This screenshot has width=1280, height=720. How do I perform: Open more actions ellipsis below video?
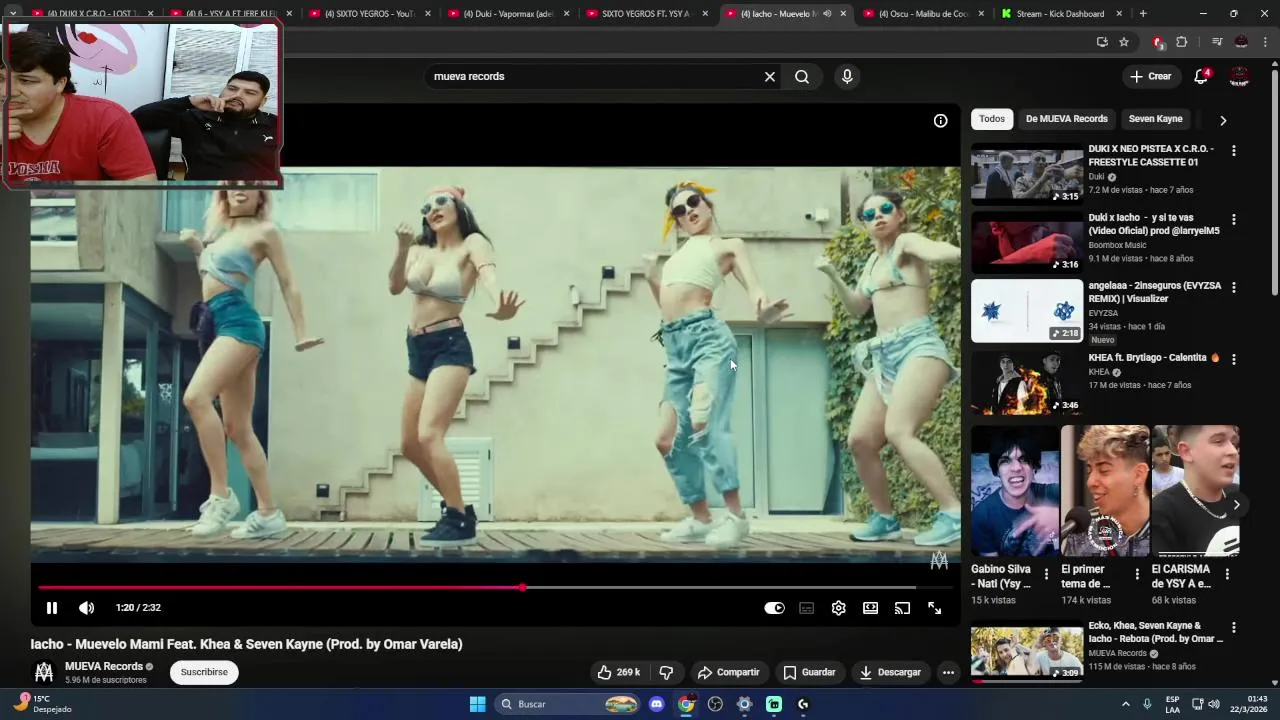(x=948, y=672)
